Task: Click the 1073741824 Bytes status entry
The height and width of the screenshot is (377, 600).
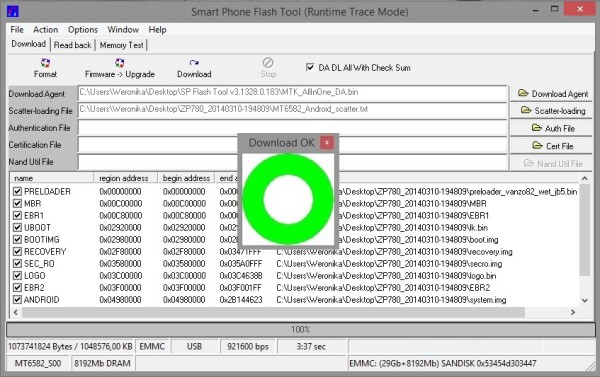Action: (x=70, y=347)
